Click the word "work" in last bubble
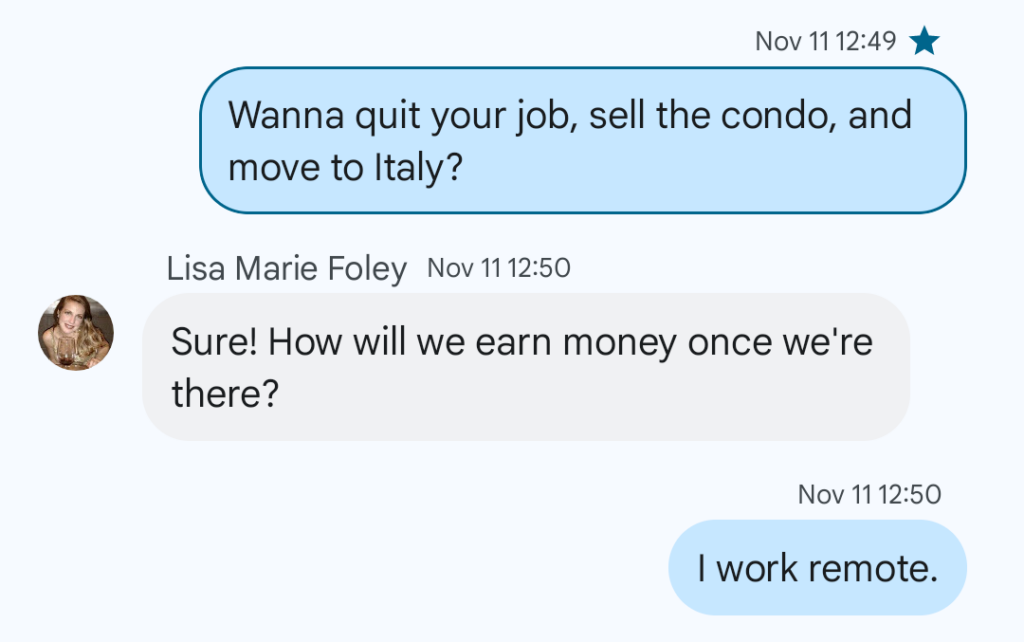The image size is (1024, 642). click(757, 569)
